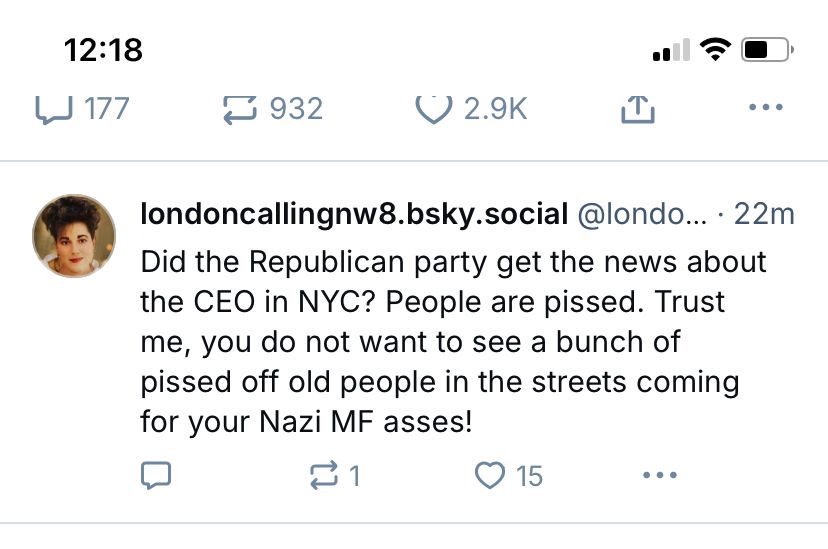Open the londoncallingnw8.bsky.social display name
828x549 pixels.
tap(354, 213)
